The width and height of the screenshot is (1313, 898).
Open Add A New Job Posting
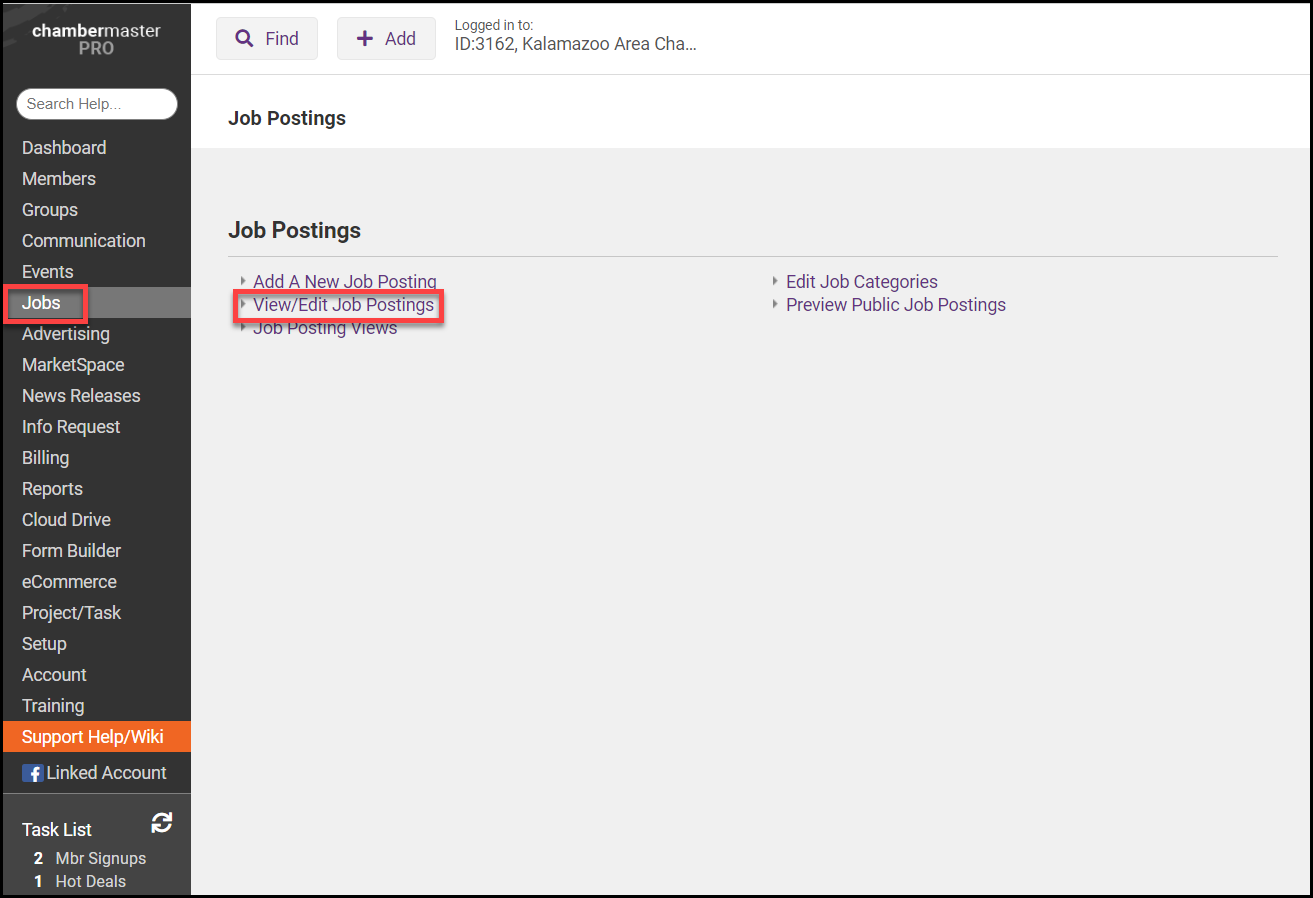344,282
